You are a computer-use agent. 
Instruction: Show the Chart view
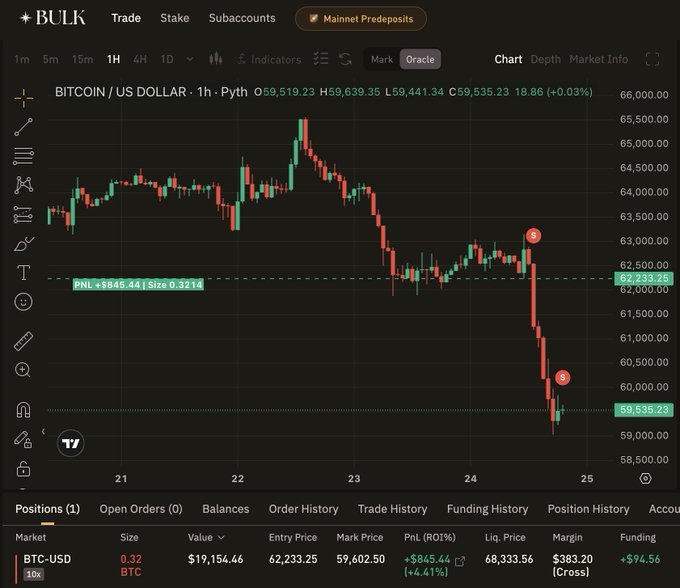click(x=508, y=59)
